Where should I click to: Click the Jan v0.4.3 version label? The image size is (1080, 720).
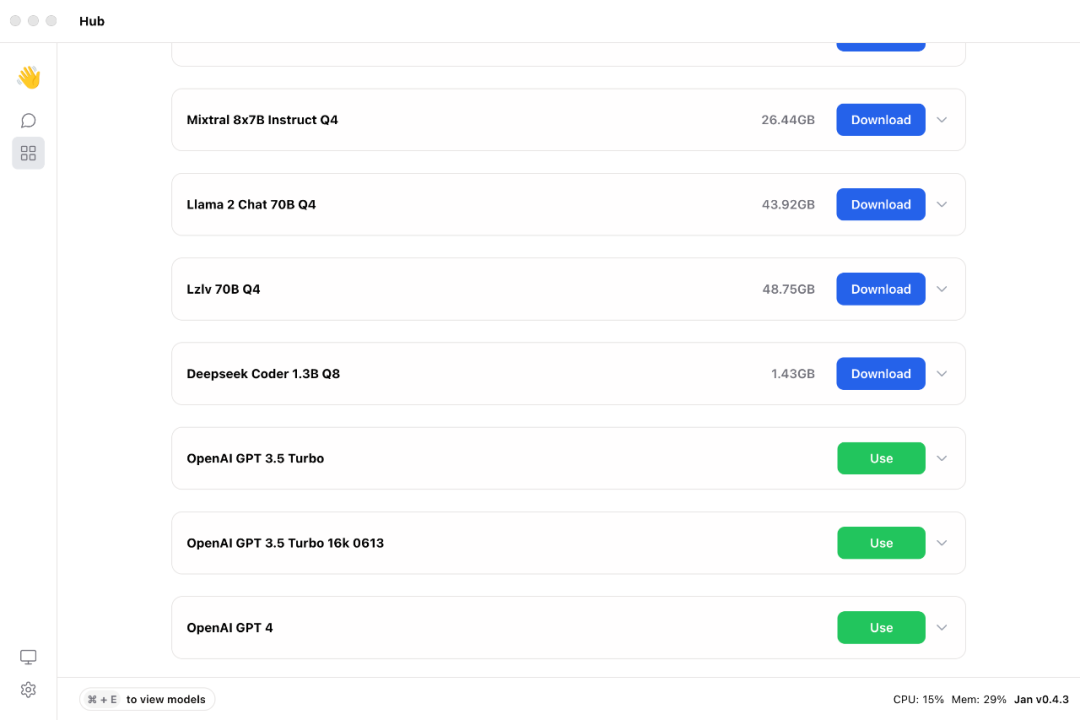point(1041,699)
